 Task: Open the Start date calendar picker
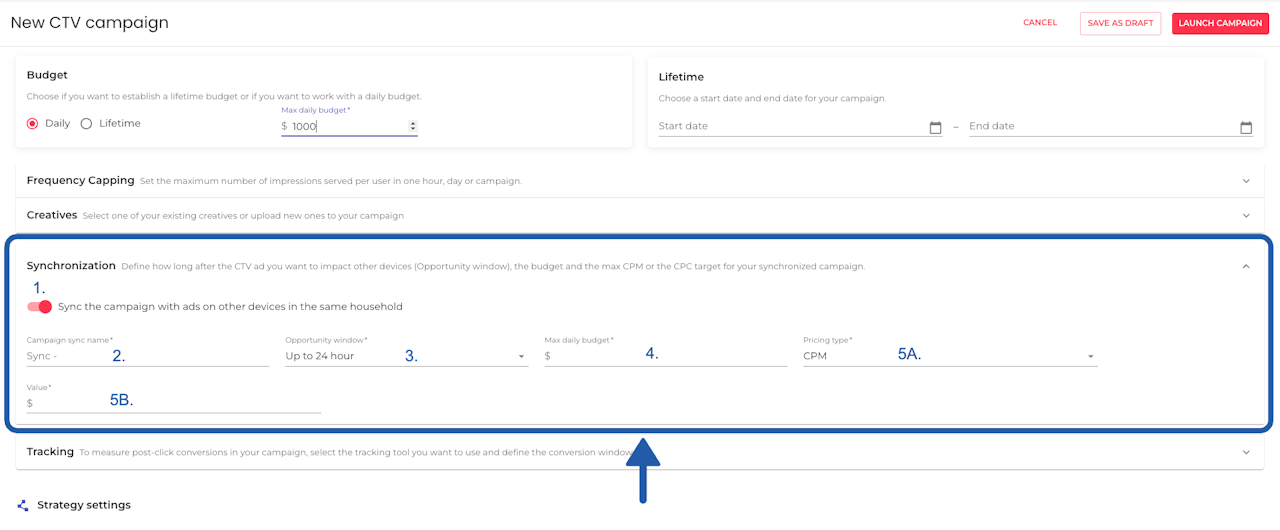(x=935, y=127)
